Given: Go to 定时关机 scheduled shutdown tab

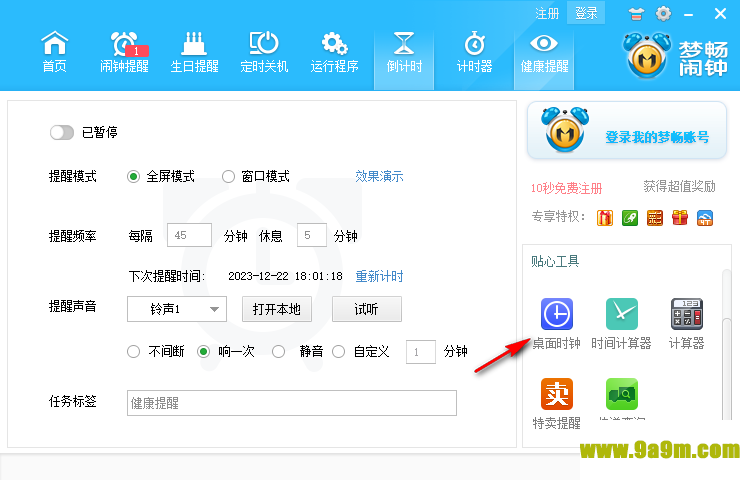Looking at the screenshot, I should pyautogui.click(x=264, y=52).
